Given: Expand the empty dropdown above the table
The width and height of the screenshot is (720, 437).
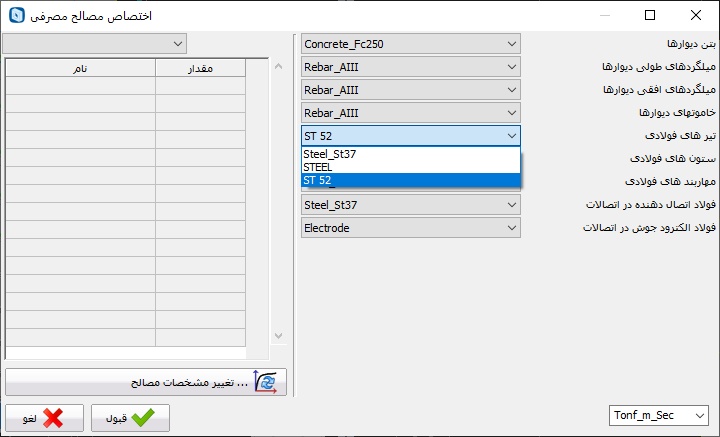Looking at the screenshot, I should (94, 43).
